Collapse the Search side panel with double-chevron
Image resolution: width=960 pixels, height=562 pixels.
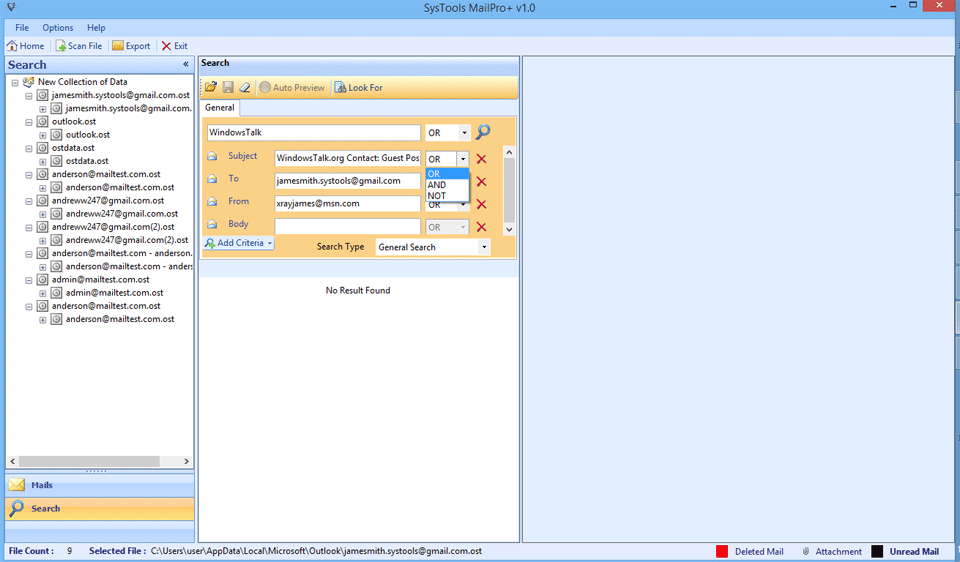(x=186, y=64)
